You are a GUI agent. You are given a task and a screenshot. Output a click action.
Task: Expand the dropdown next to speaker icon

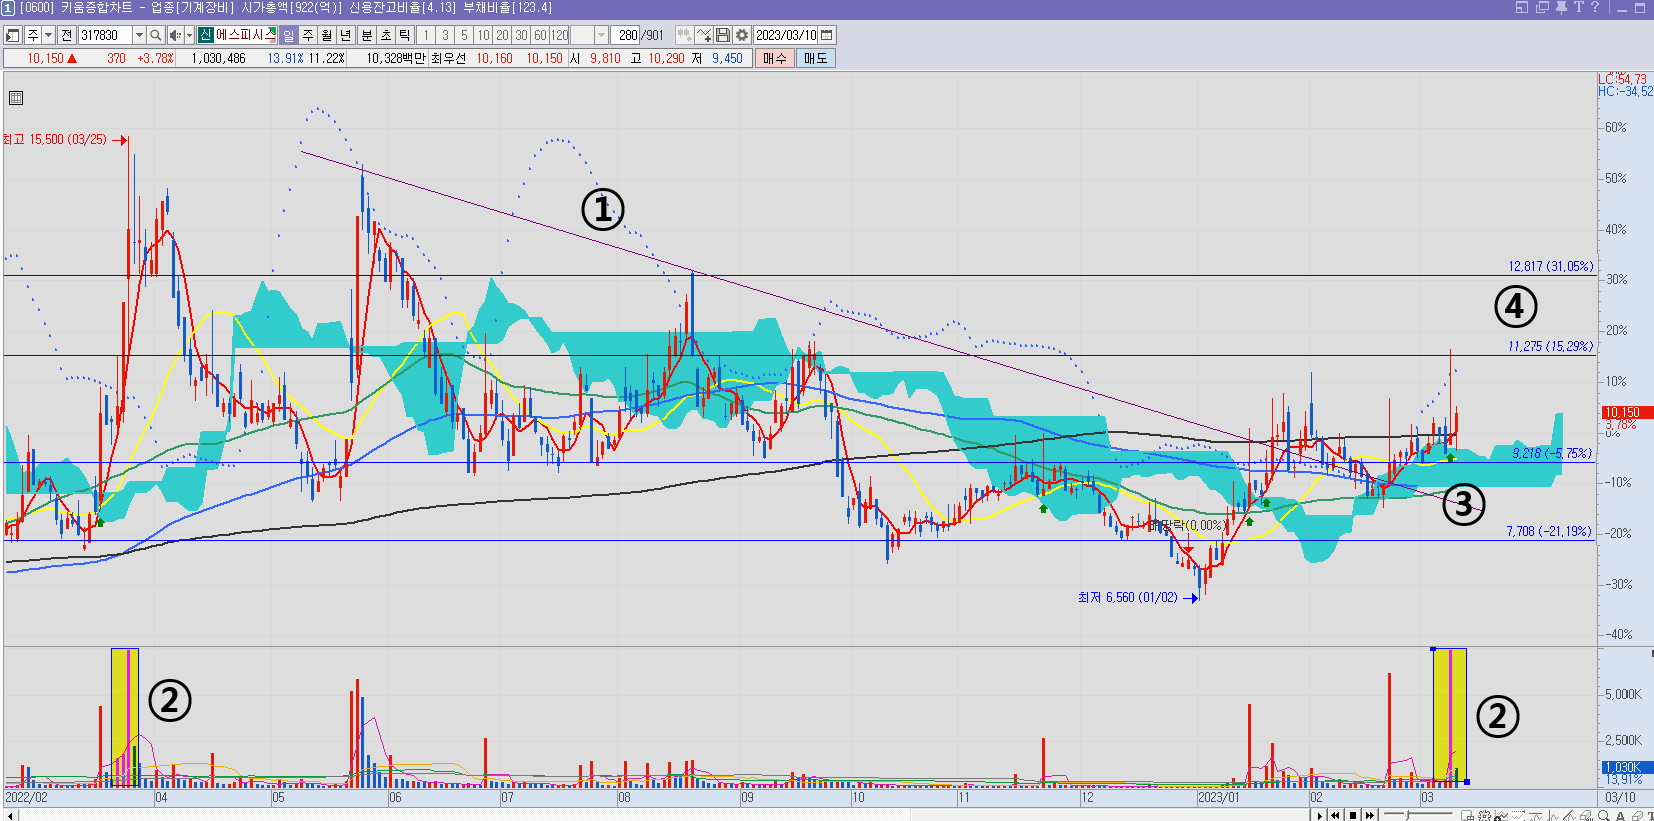(189, 35)
